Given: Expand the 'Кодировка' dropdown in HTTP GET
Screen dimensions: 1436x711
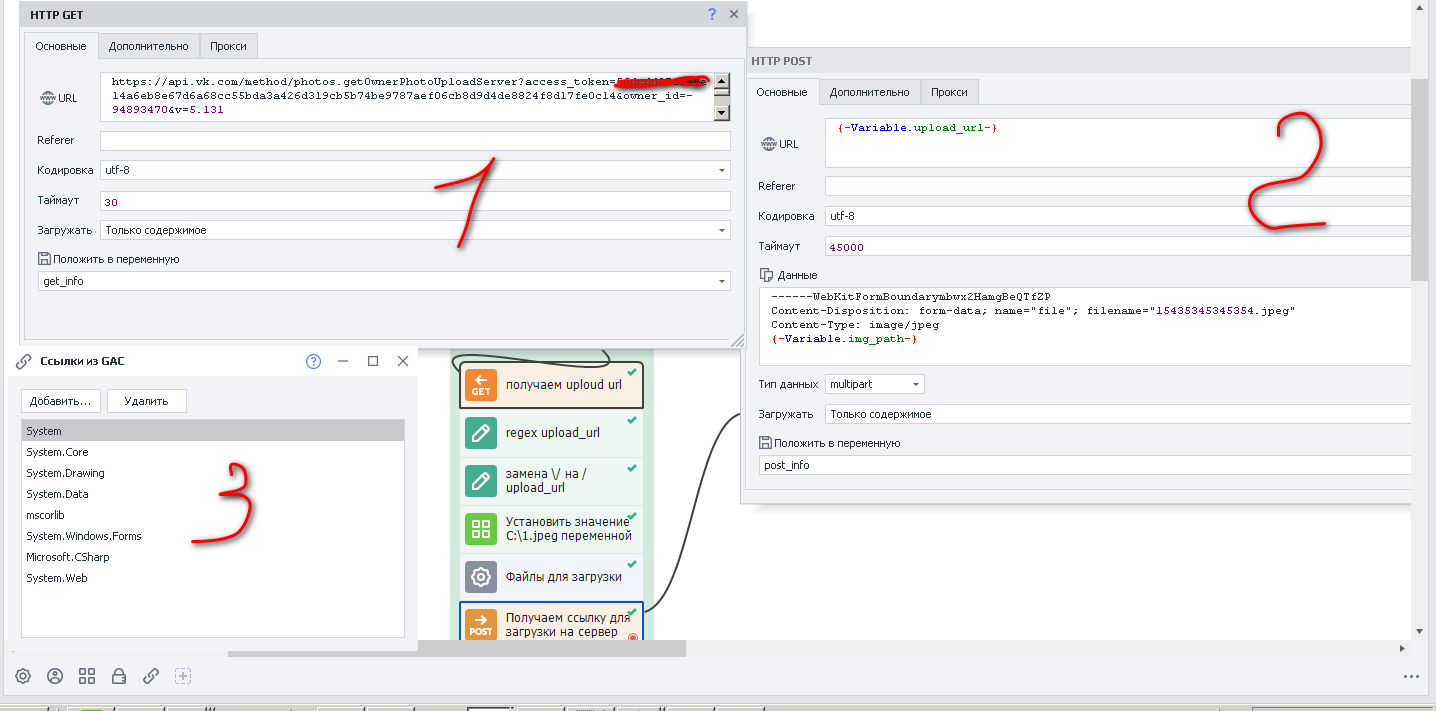Looking at the screenshot, I should [x=721, y=170].
